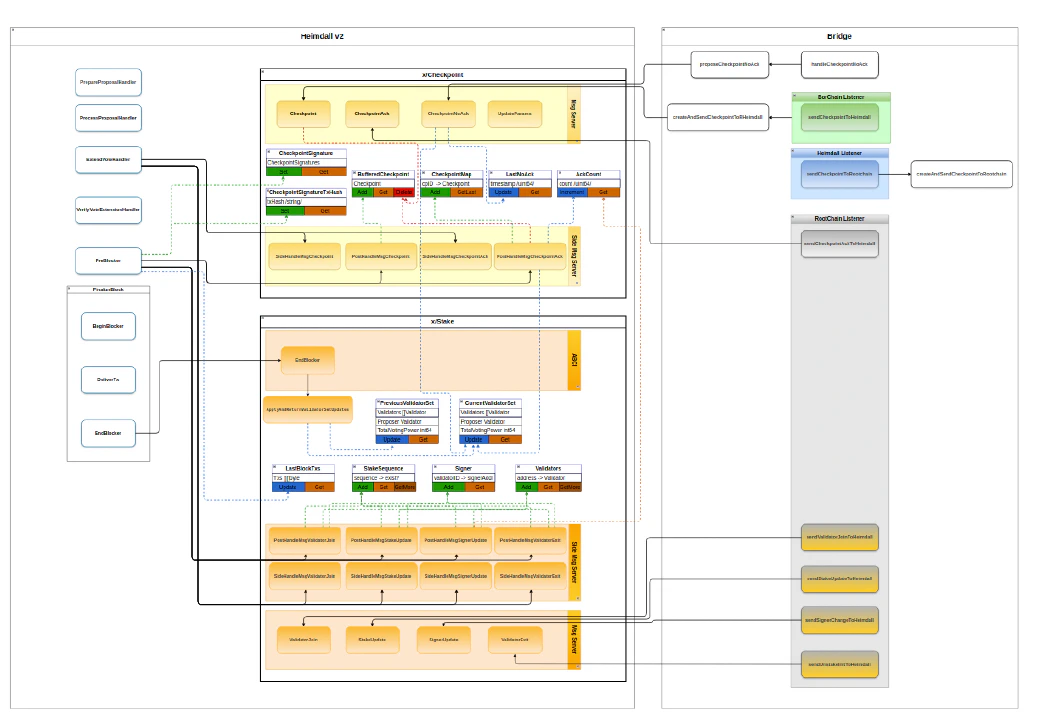Click the ValidatorJoin block in Msg Server
Screen dimensions: 1038x722
[303, 640]
